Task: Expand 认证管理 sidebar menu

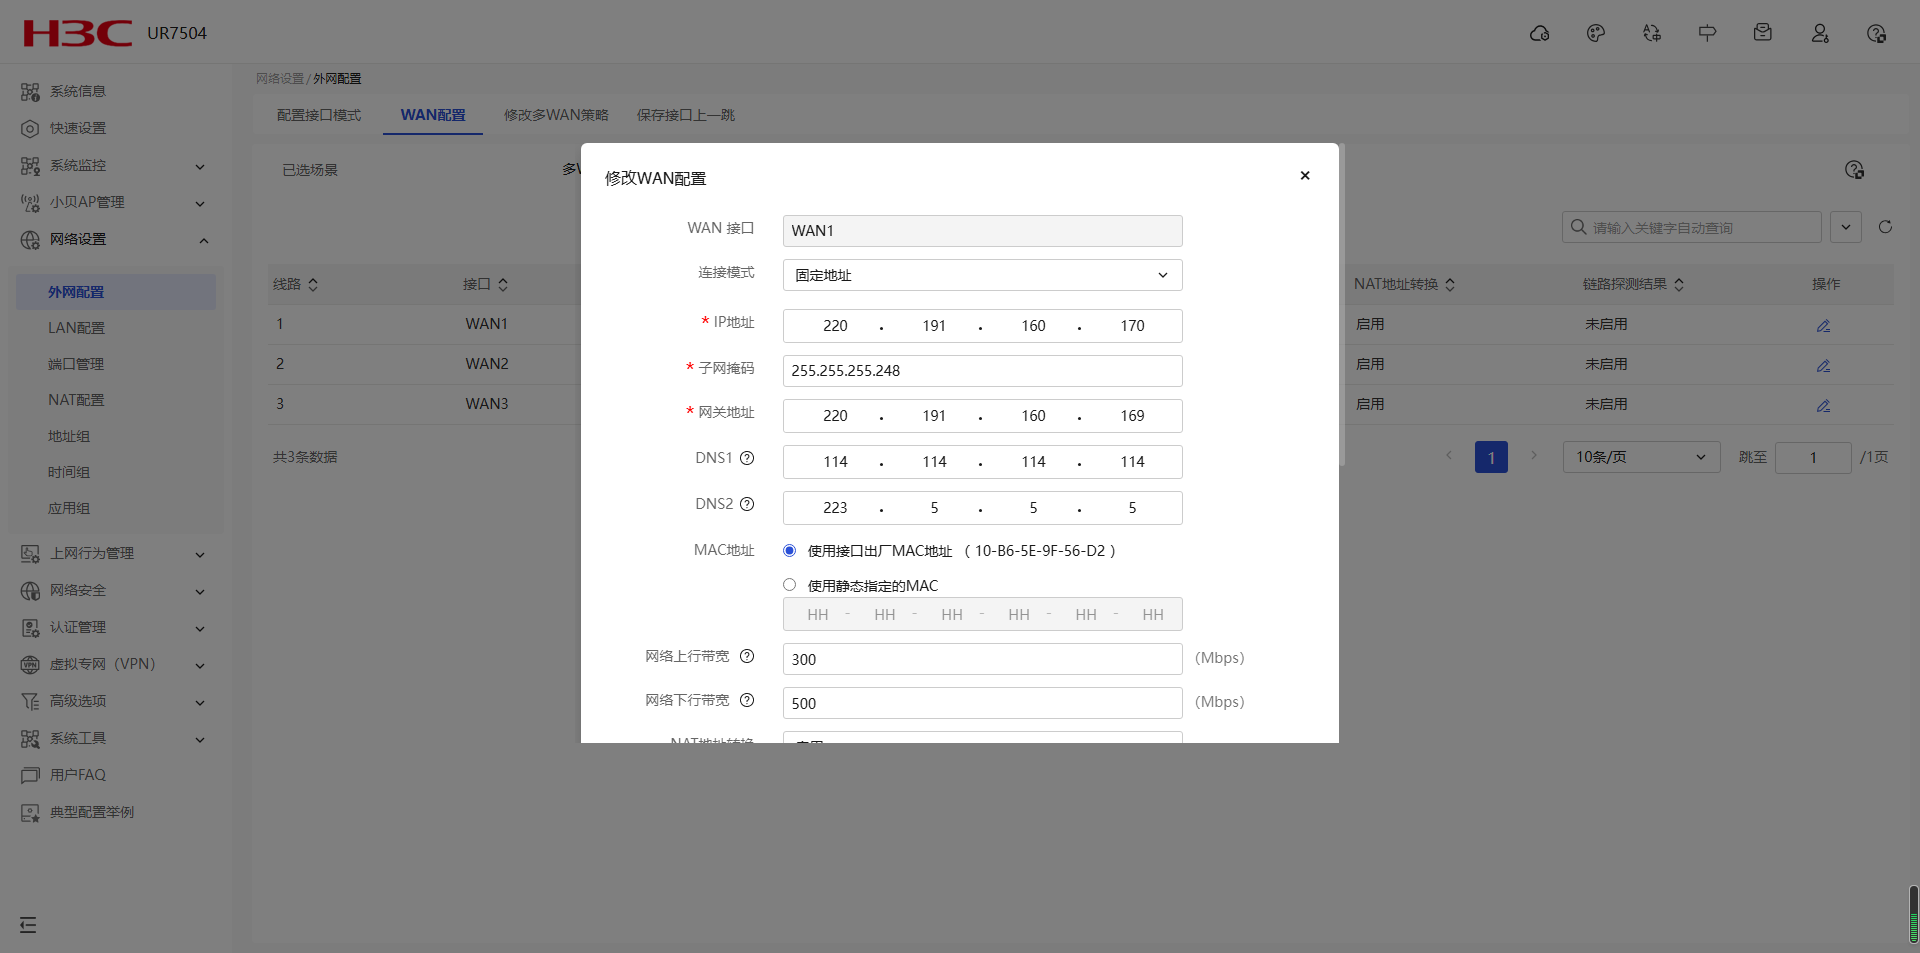Action: tap(116, 628)
